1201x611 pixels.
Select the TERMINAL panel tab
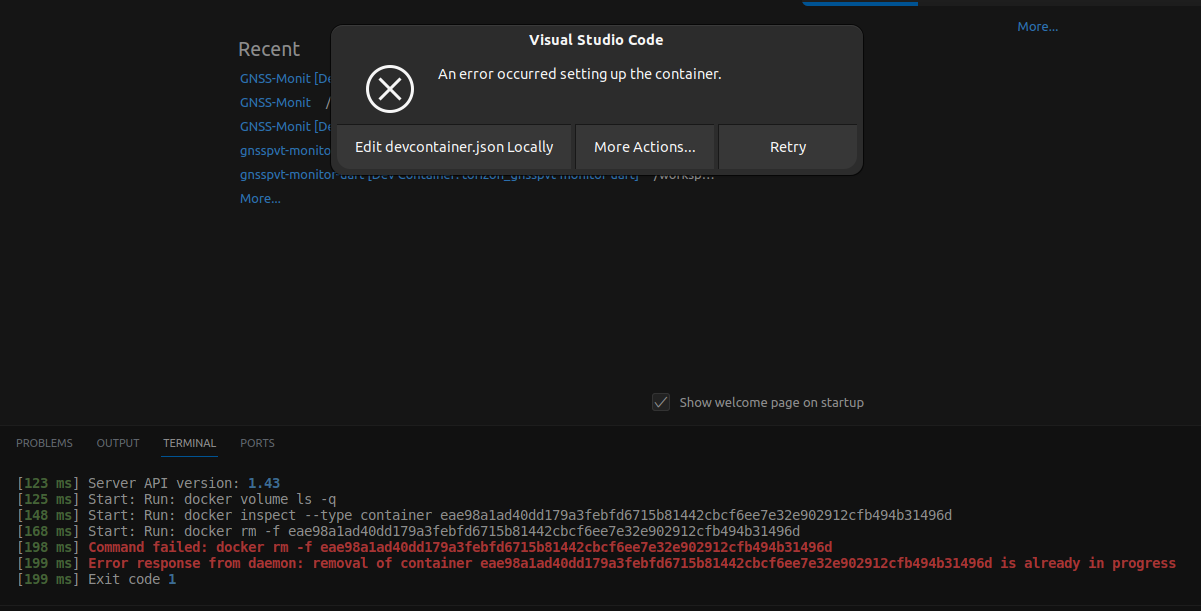tap(190, 443)
